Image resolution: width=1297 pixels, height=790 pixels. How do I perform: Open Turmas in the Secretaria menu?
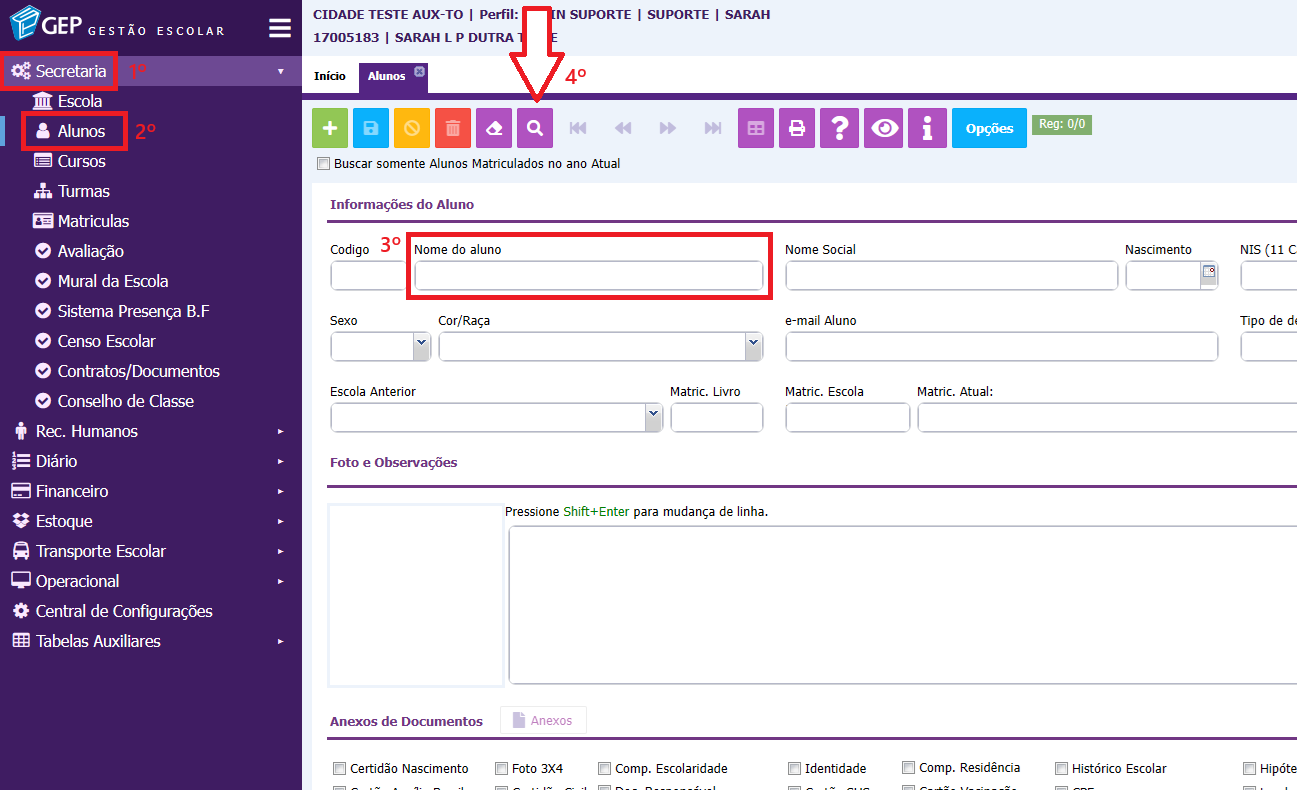coord(83,191)
